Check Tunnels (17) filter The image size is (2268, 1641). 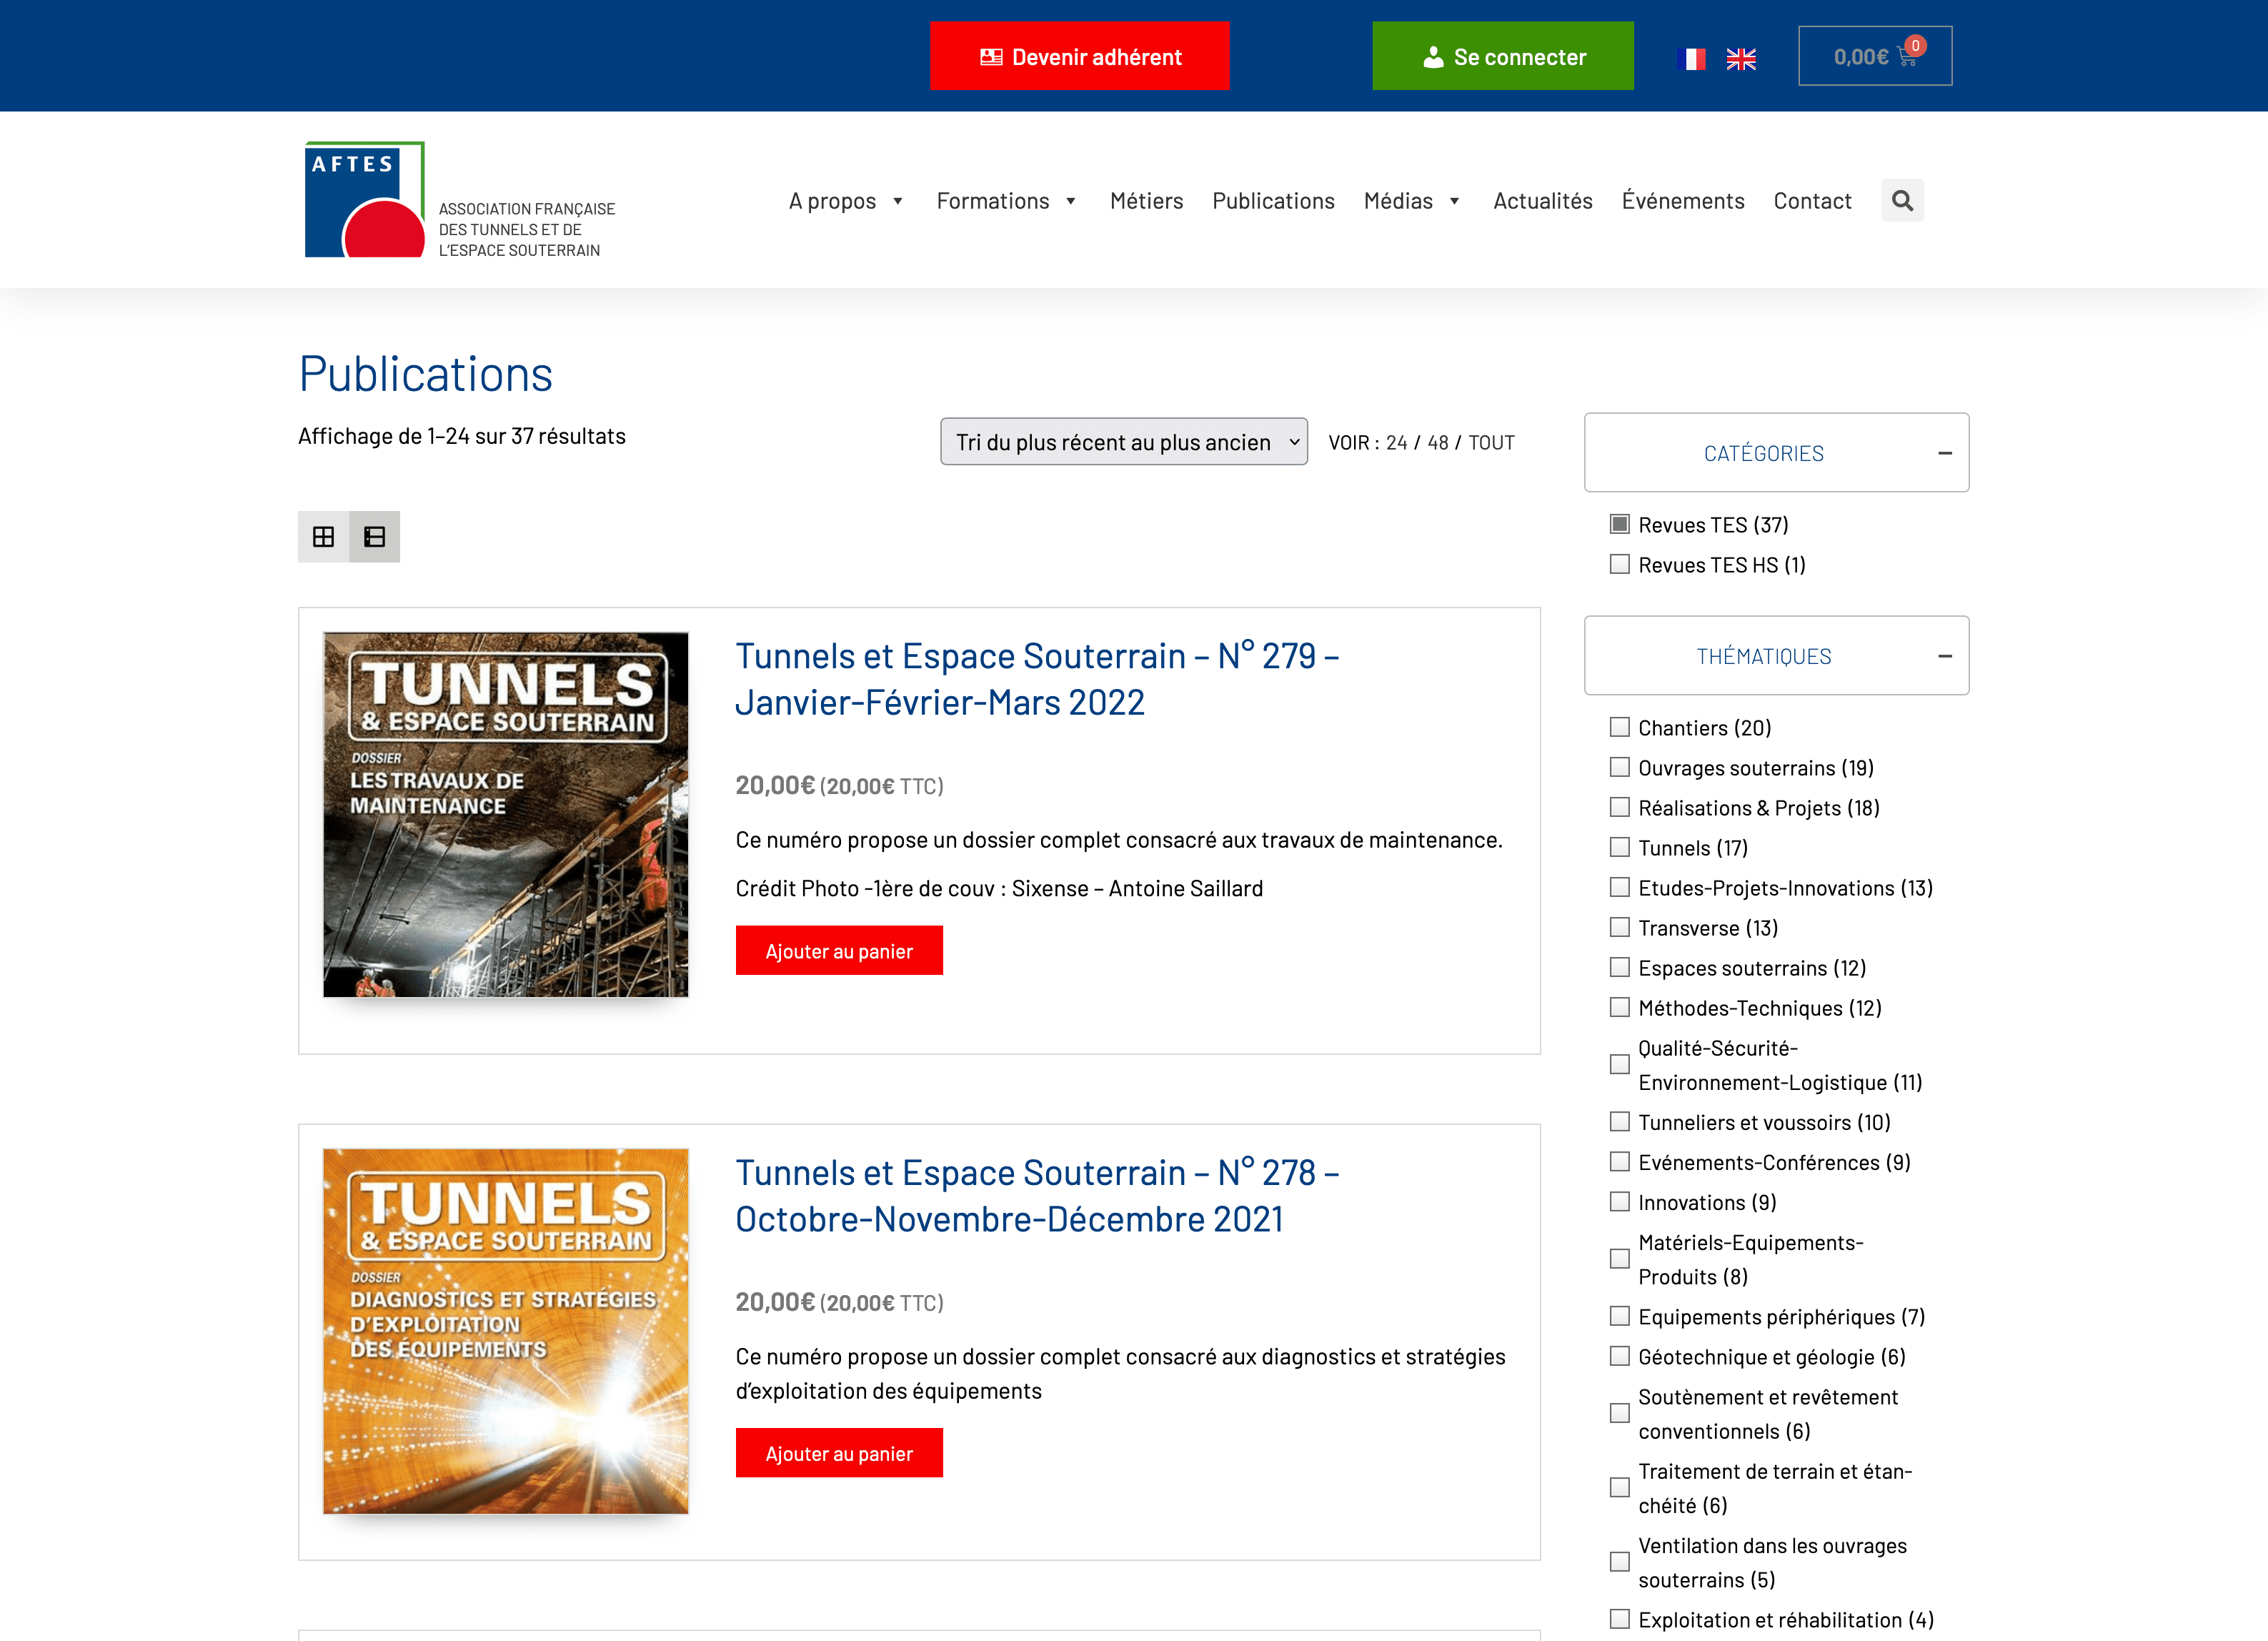1620,847
